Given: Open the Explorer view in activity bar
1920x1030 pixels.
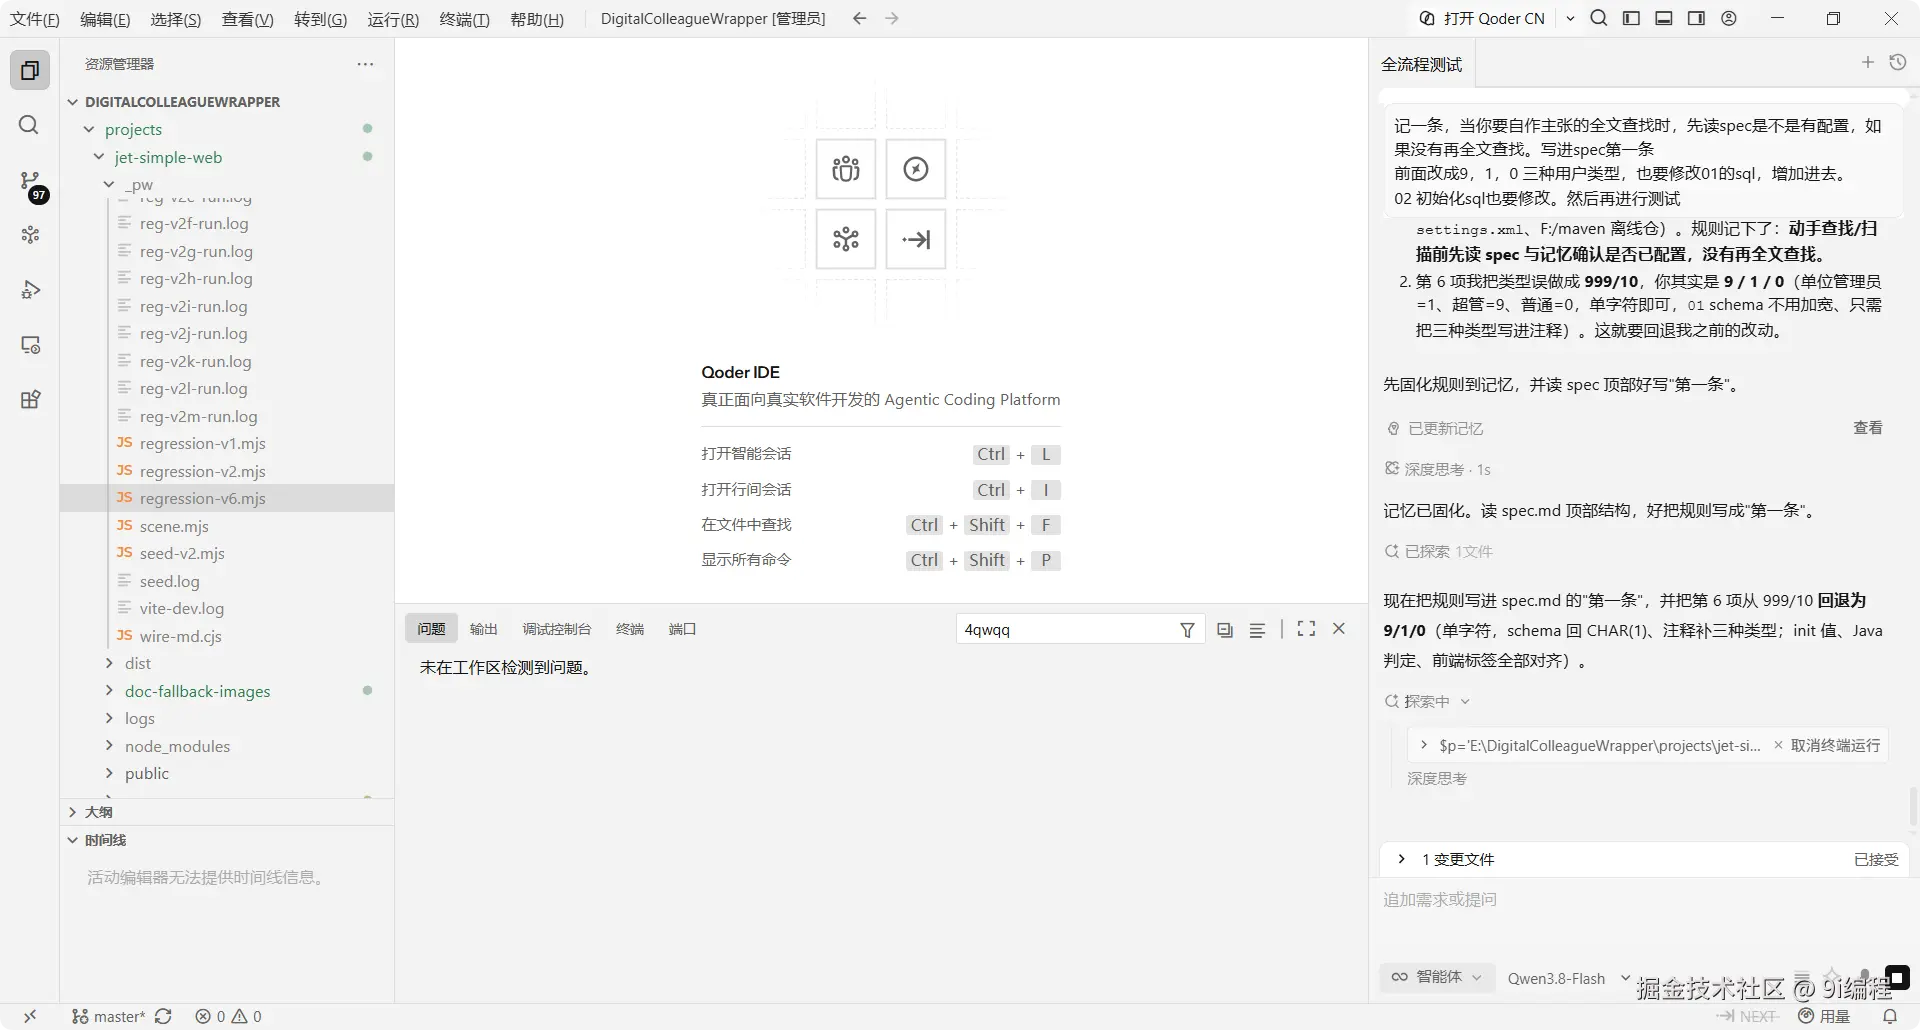Looking at the screenshot, I should (x=30, y=70).
